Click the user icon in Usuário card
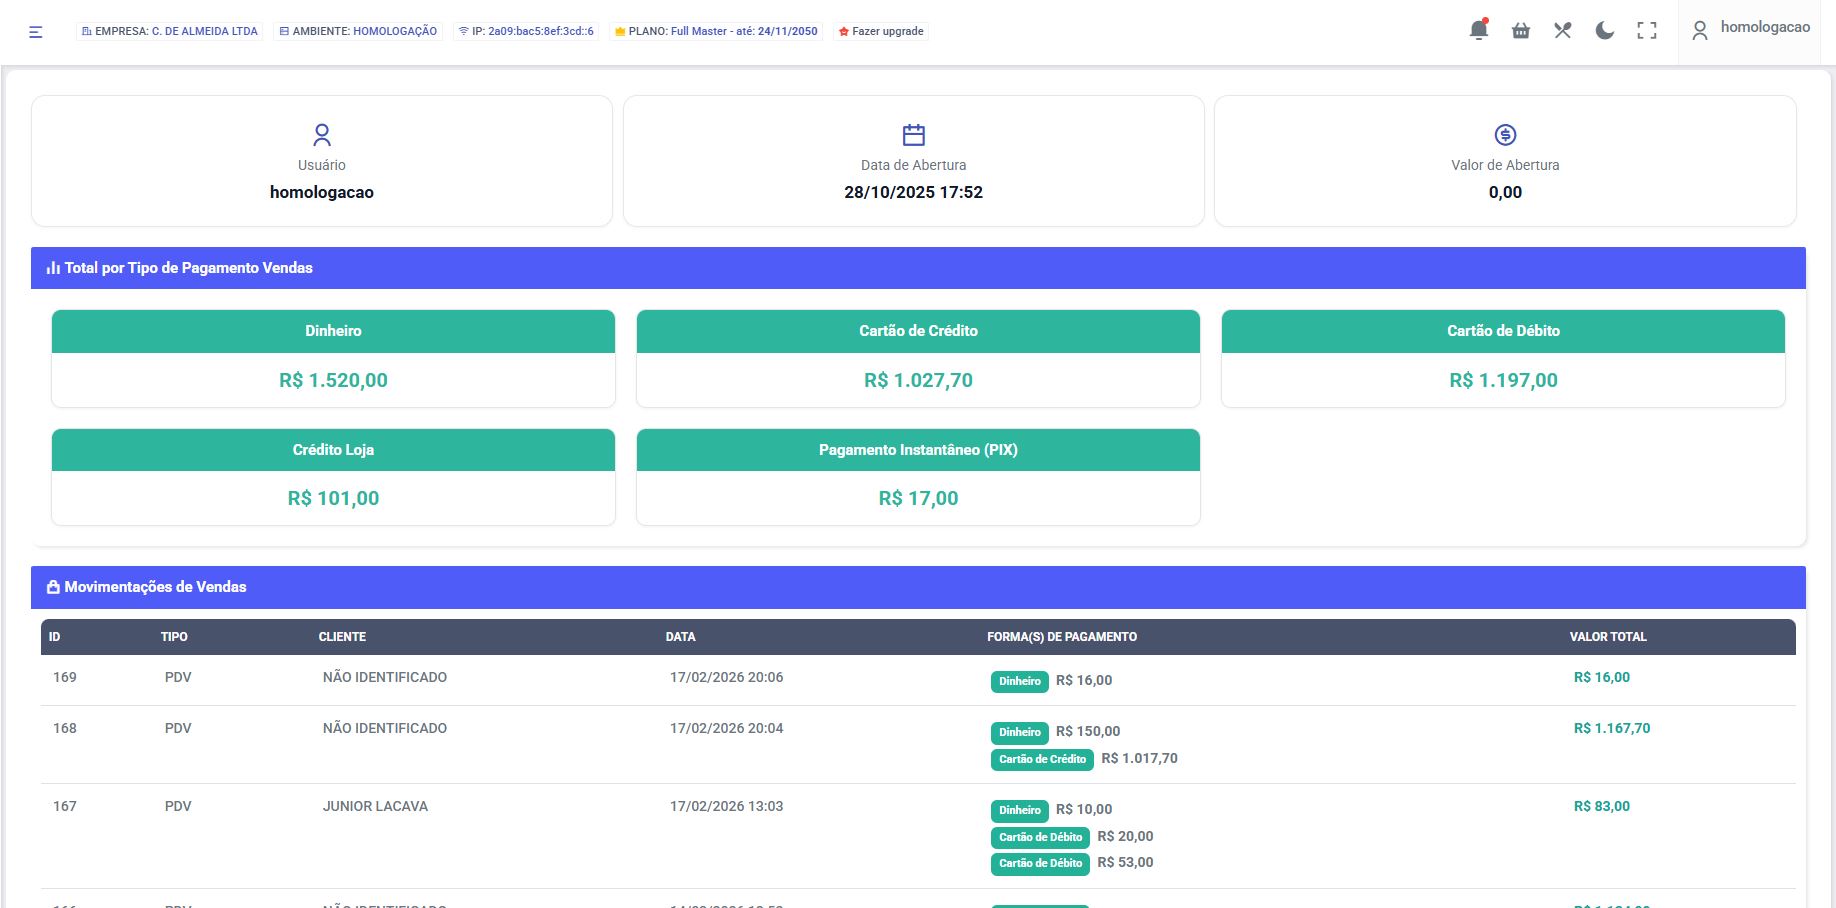1836x908 pixels. [x=322, y=135]
